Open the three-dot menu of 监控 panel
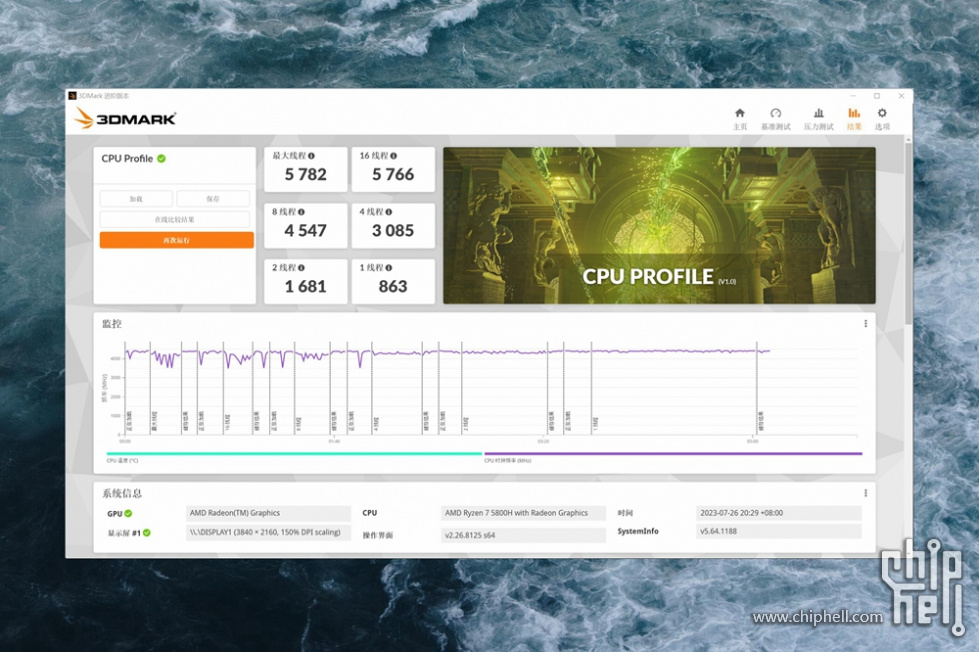 pos(865,324)
